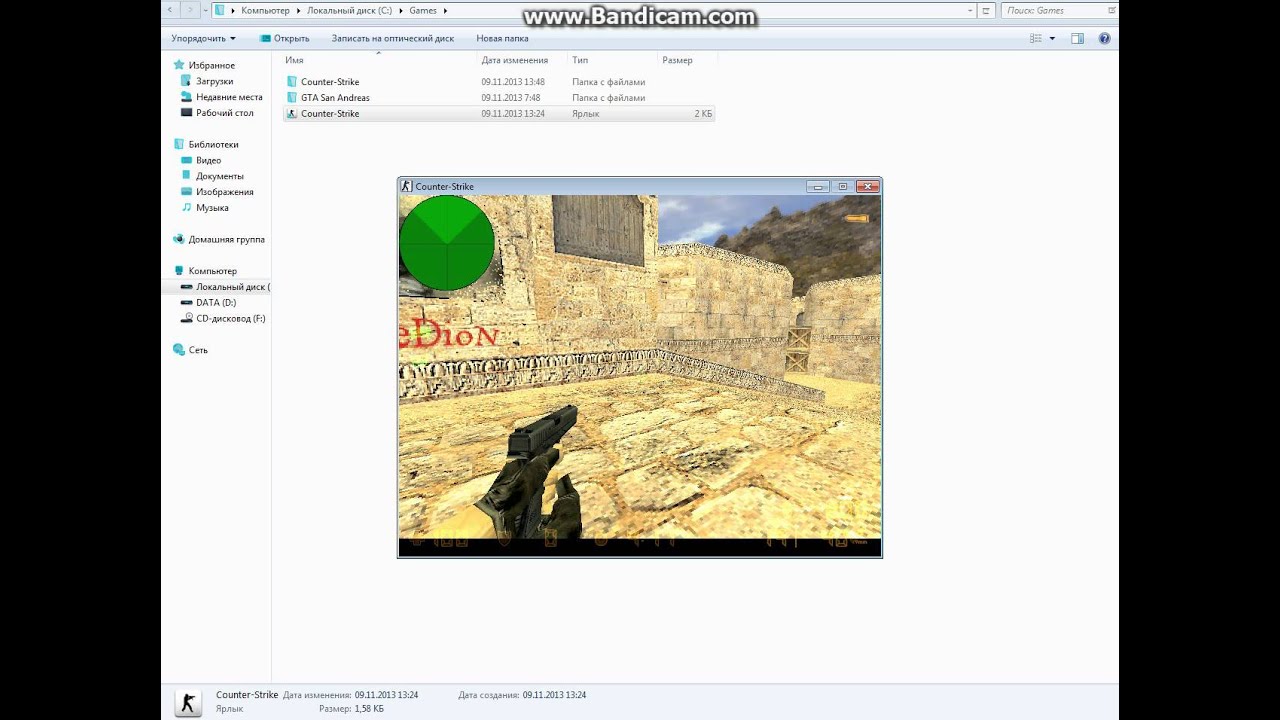
Task: Select Недавние места in navigation pane
Action: point(229,97)
